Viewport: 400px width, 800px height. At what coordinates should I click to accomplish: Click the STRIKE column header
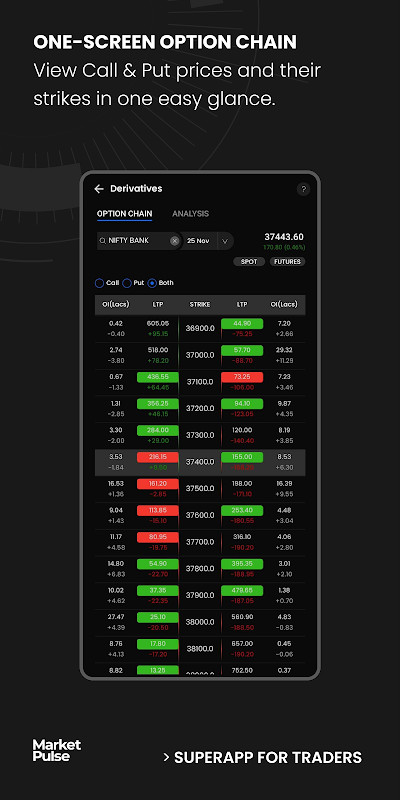[x=200, y=305]
